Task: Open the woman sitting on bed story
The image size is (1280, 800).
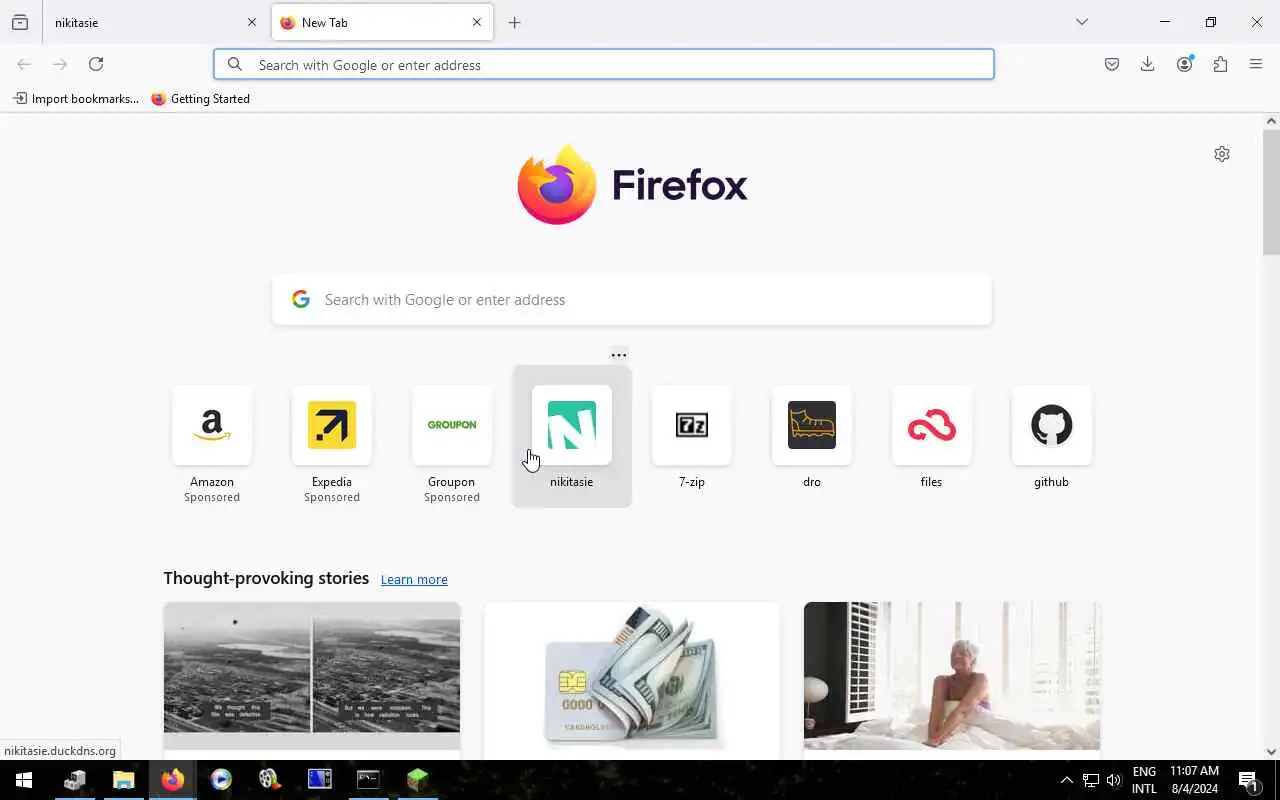Action: (x=952, y=680)
